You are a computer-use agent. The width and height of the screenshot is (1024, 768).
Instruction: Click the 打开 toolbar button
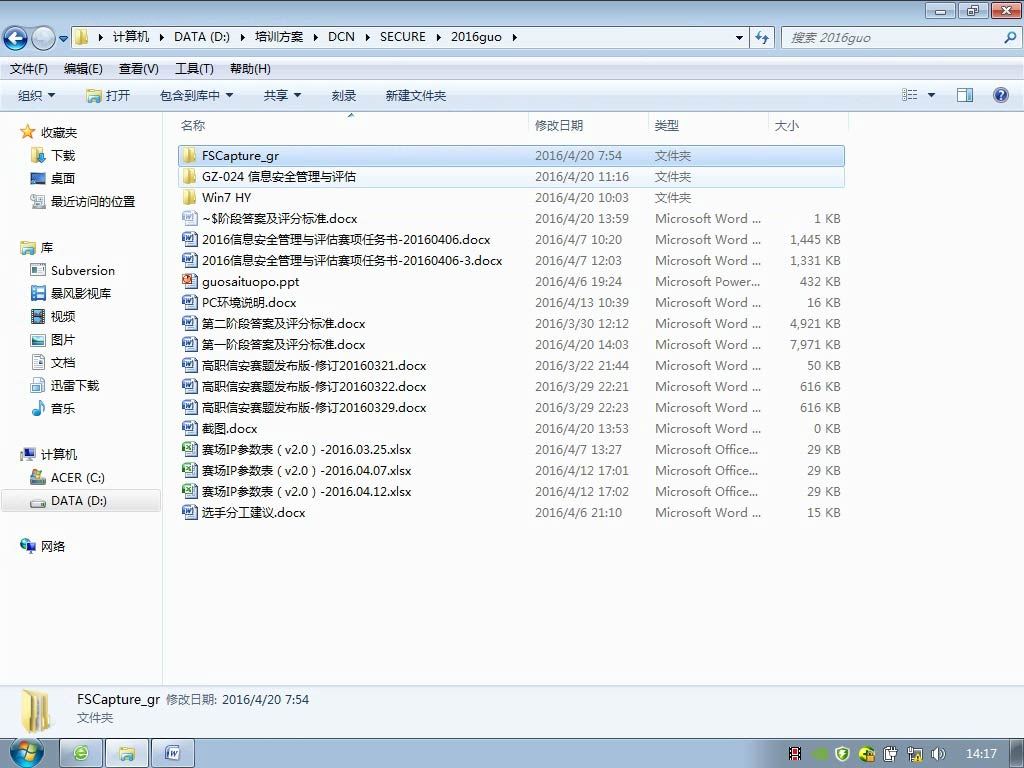point(108,95)
